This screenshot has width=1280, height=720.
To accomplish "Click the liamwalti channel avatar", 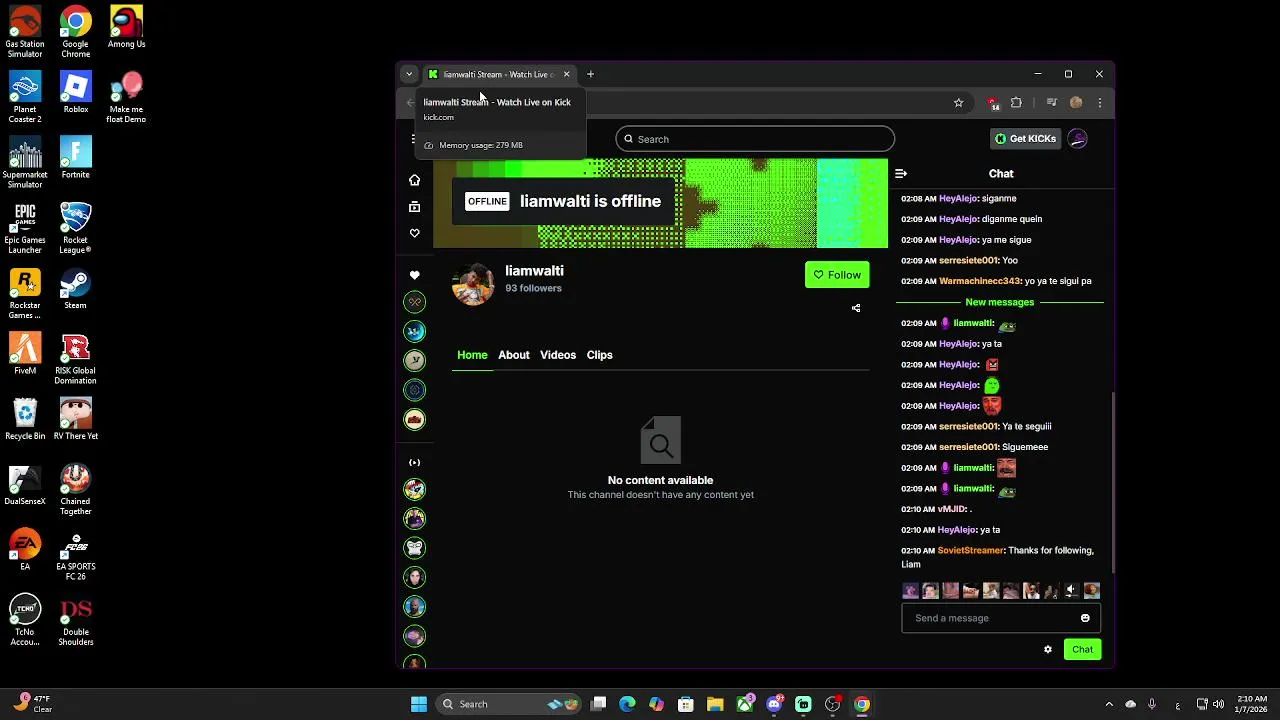I will 473,284.
